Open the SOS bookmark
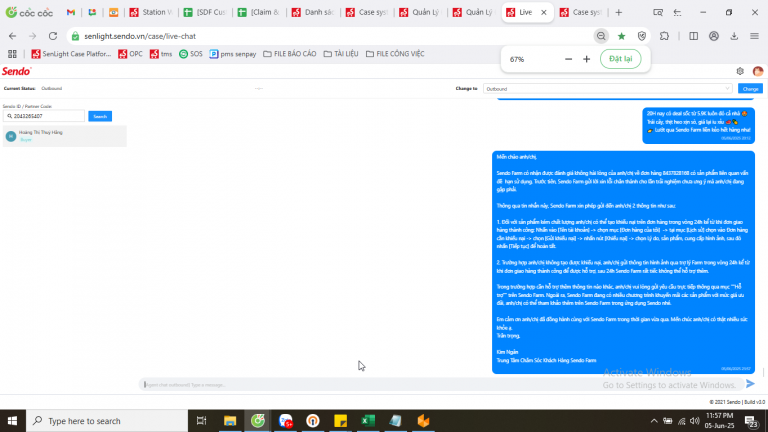 pyautogui.click(x=191, y=54)
